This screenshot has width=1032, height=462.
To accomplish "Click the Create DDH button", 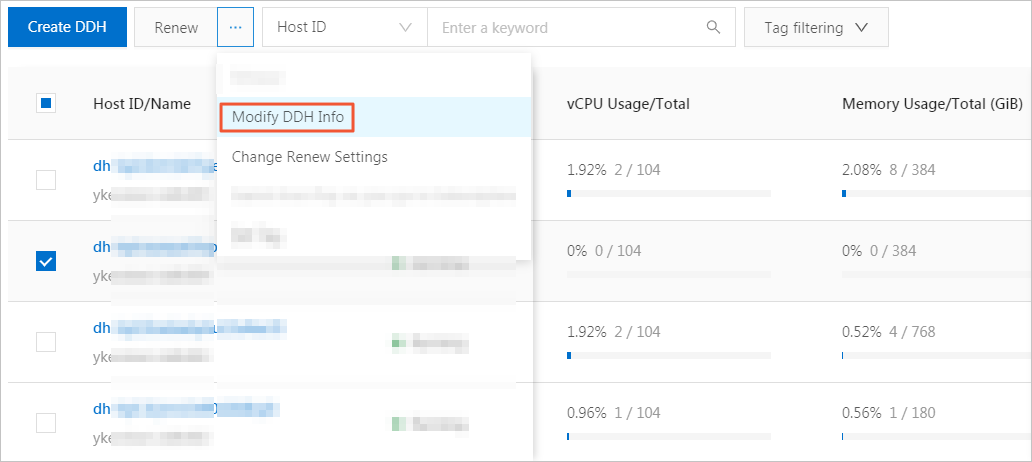I will (x=67, y=27).
